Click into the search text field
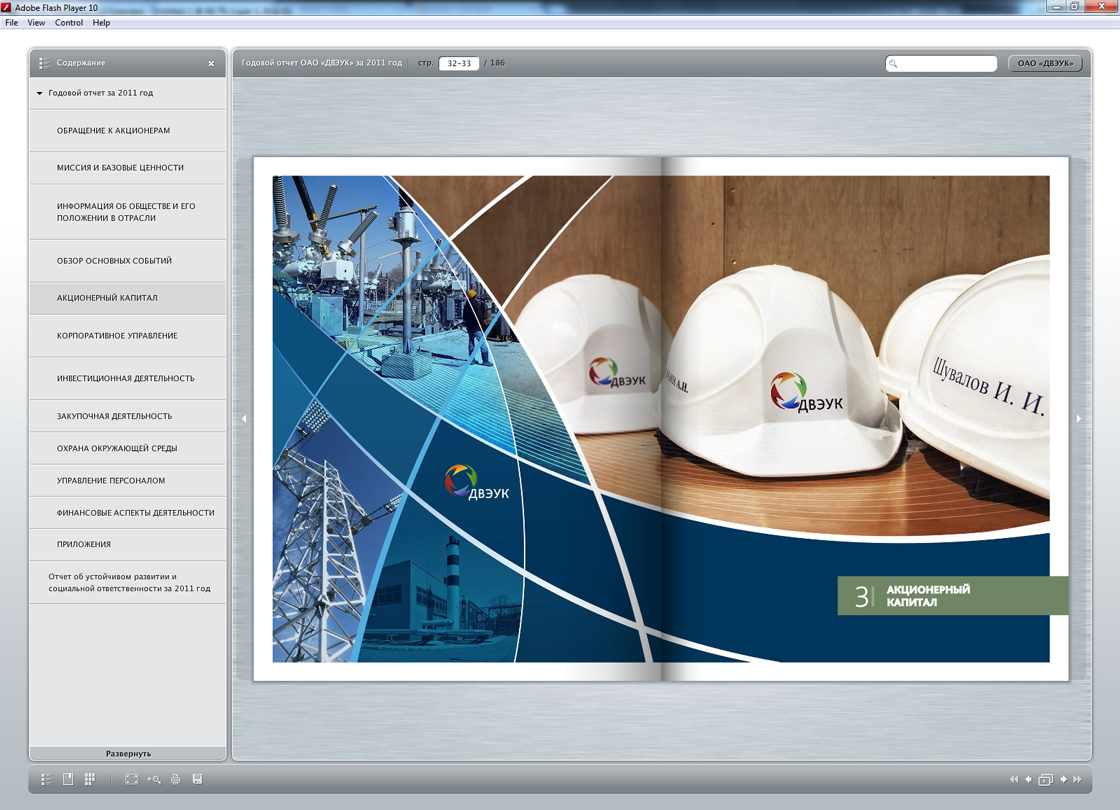1120x810 pixels. (941, 64)
